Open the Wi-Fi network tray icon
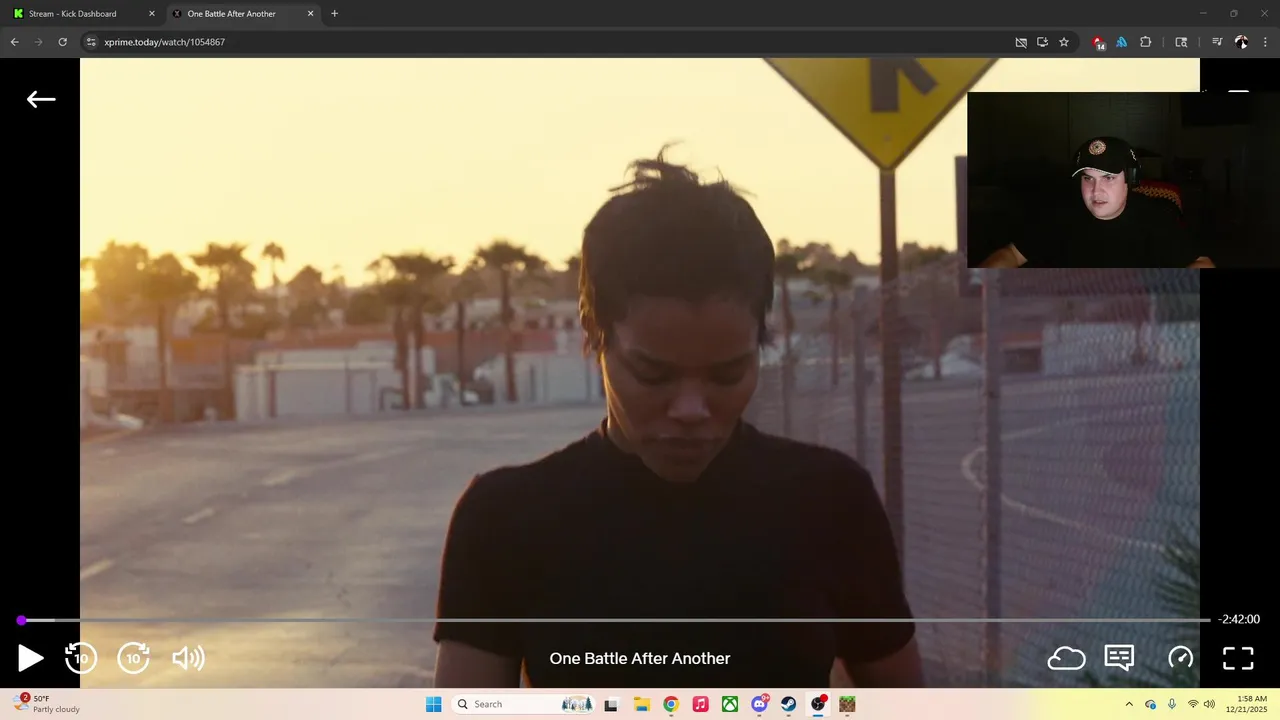 pyautogui.click(x=1192, y=704)
